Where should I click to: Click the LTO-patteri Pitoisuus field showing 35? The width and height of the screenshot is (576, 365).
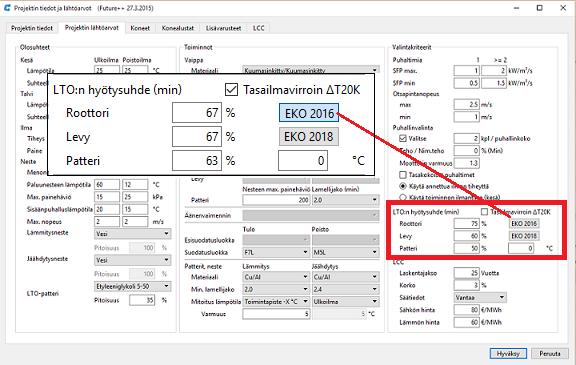[142, 300]
